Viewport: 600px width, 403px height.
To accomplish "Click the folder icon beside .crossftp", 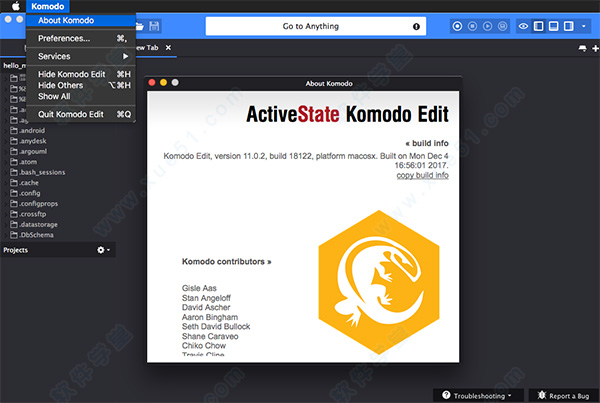I will pyautogui.click(x=14, y=214).
